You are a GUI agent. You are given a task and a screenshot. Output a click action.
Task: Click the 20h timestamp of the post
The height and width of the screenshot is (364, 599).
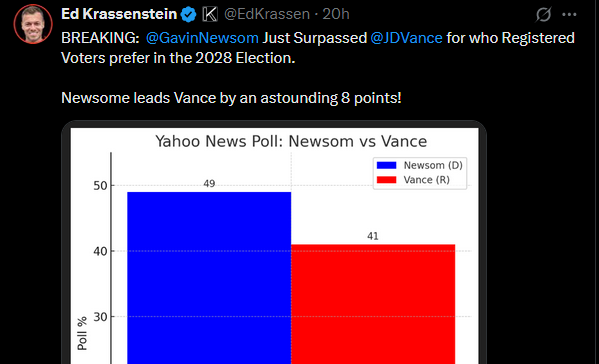336,14
